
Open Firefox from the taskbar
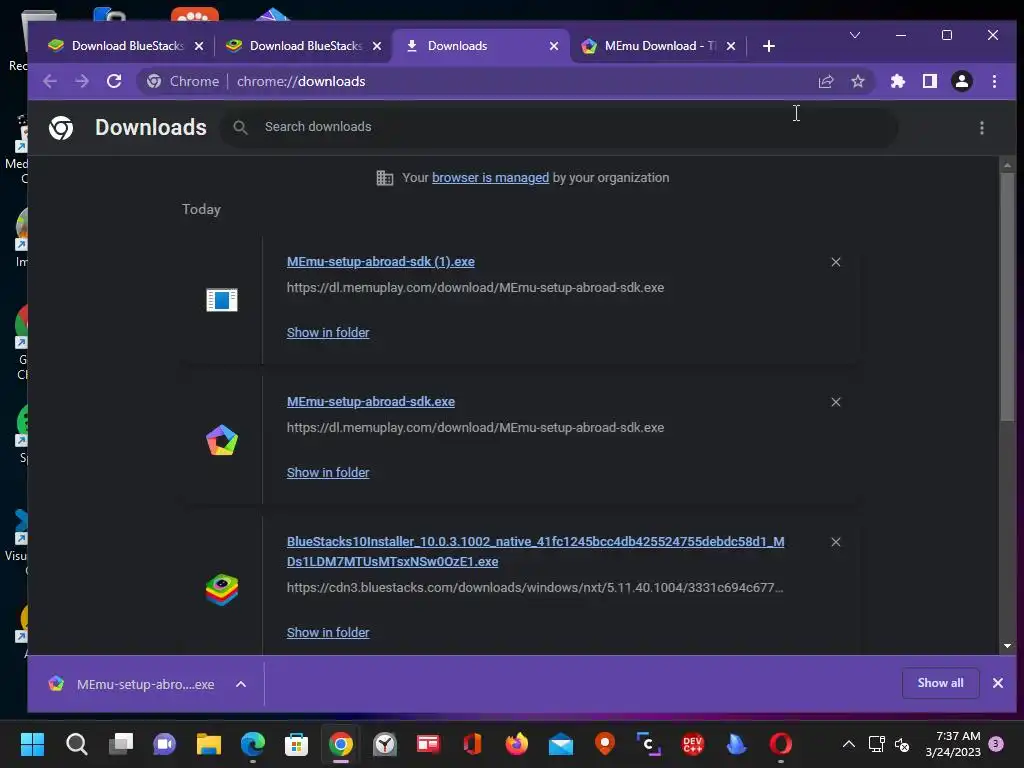tap(516, 744)
